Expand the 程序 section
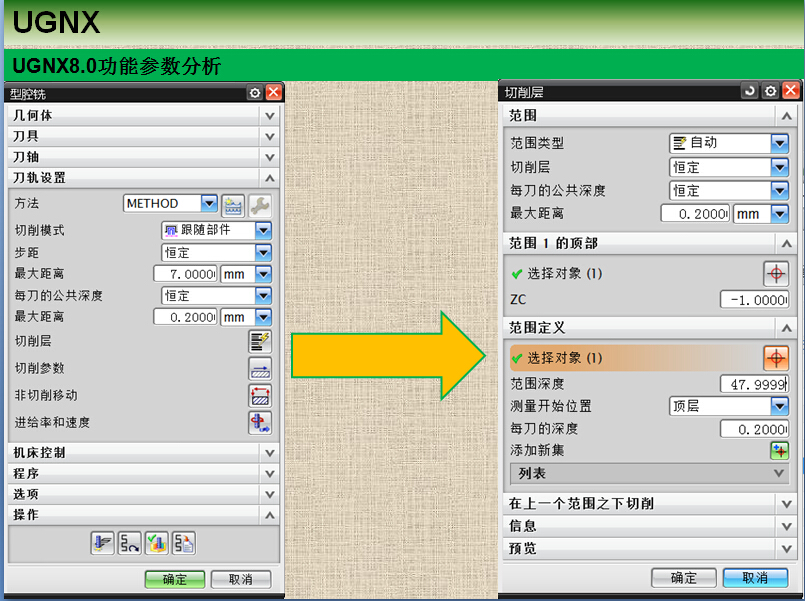Viewport: 805px width, 601px height. click(270, 473)
